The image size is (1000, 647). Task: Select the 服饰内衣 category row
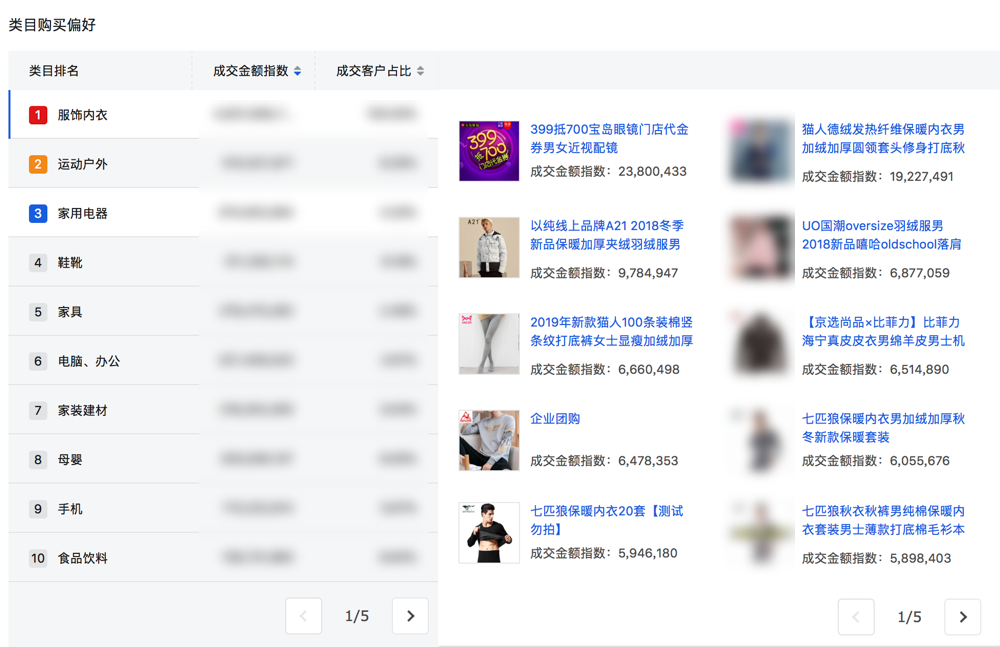pos(223,114)
